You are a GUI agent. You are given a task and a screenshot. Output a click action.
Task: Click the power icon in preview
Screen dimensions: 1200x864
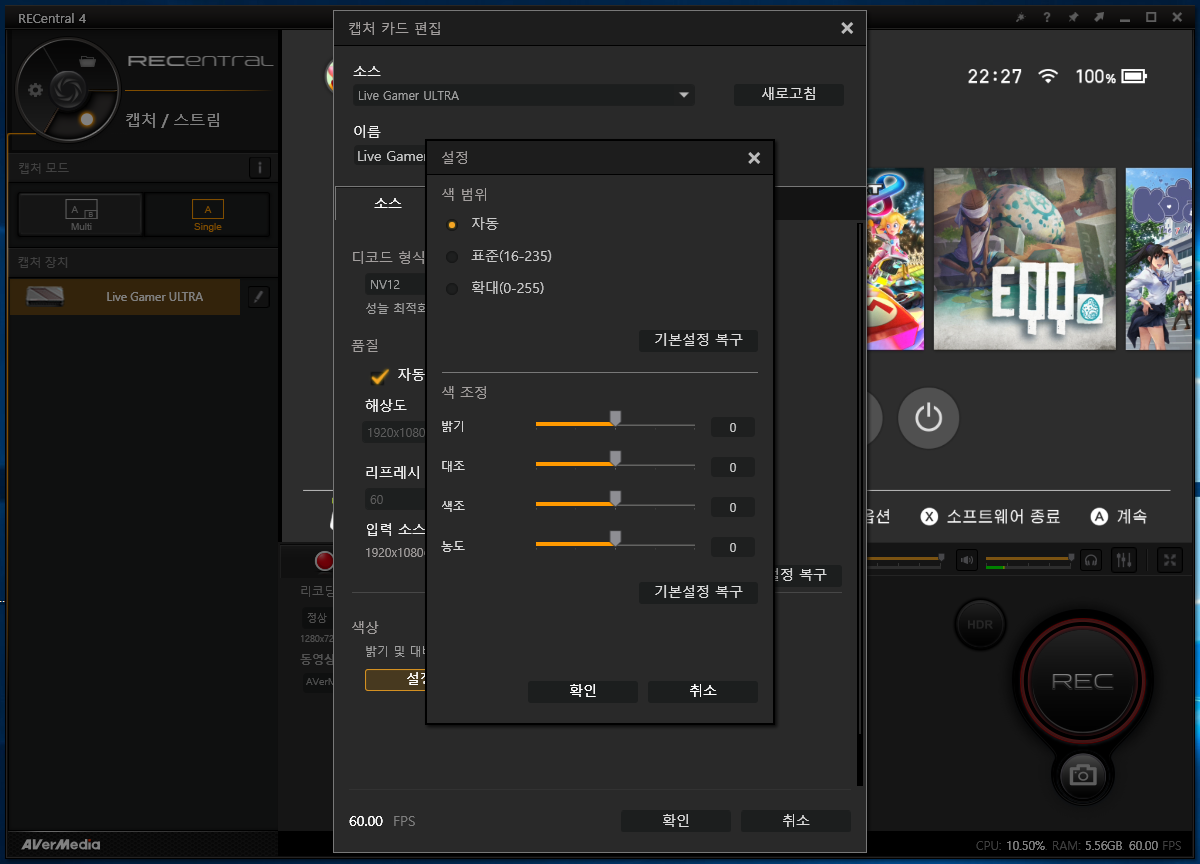click(x=928, y=417)
